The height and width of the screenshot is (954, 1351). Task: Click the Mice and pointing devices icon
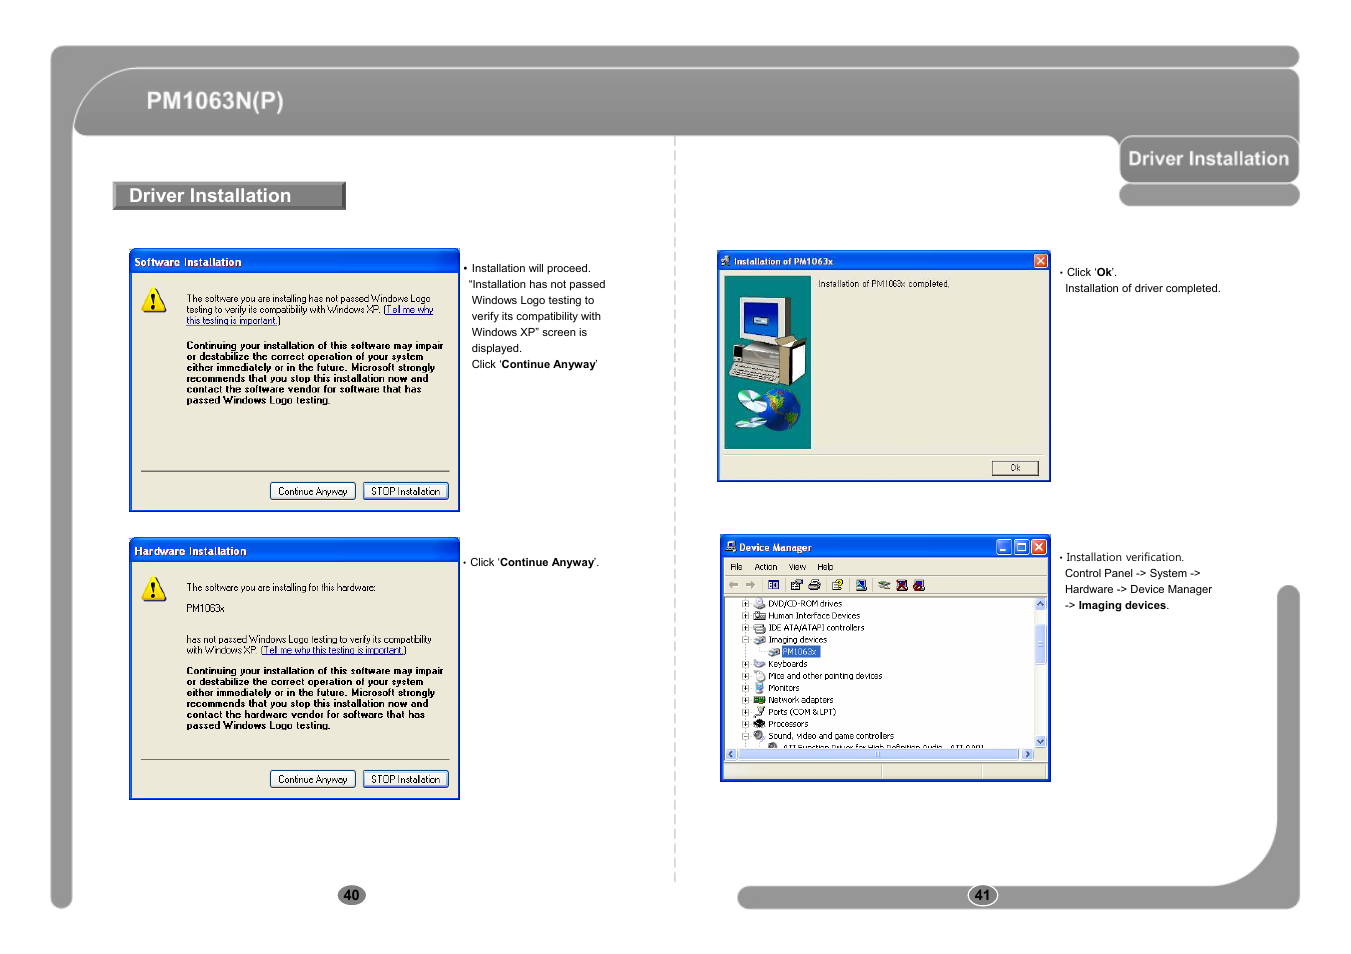[x=759, y=676]
